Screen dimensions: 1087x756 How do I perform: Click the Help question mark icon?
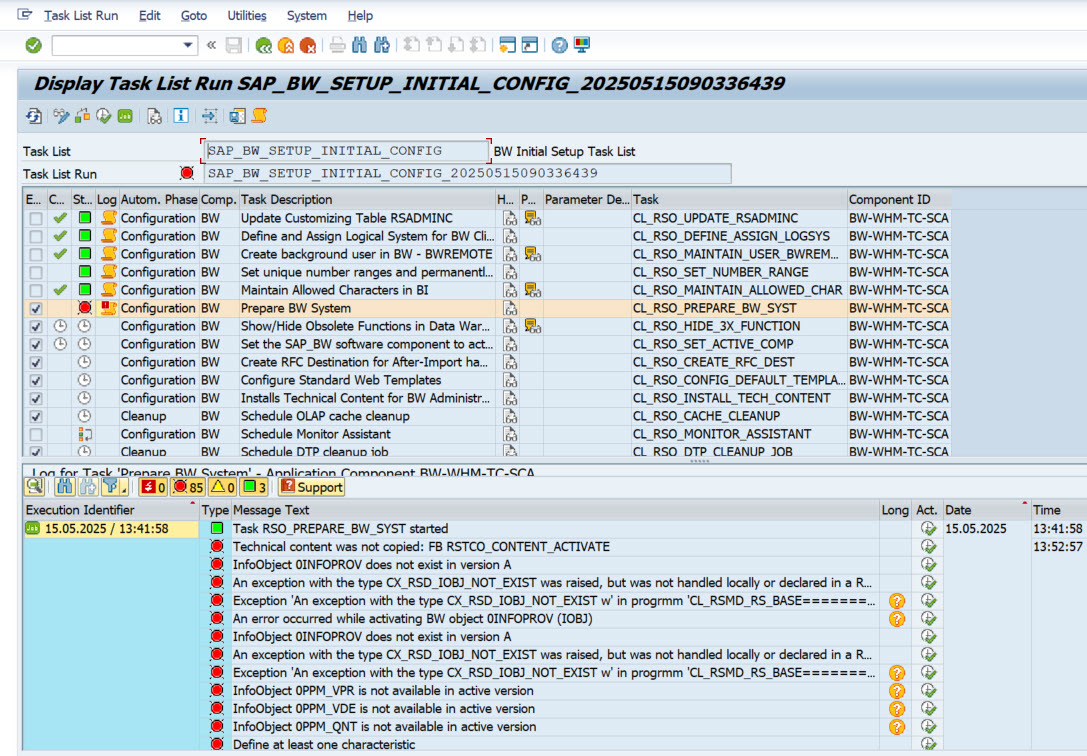(559, 46)
